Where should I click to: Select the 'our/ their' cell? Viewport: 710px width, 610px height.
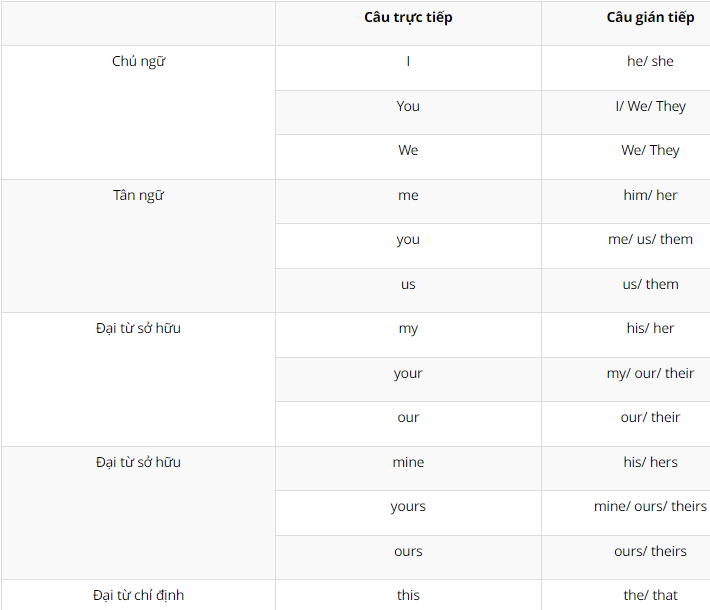coord(650,417)
